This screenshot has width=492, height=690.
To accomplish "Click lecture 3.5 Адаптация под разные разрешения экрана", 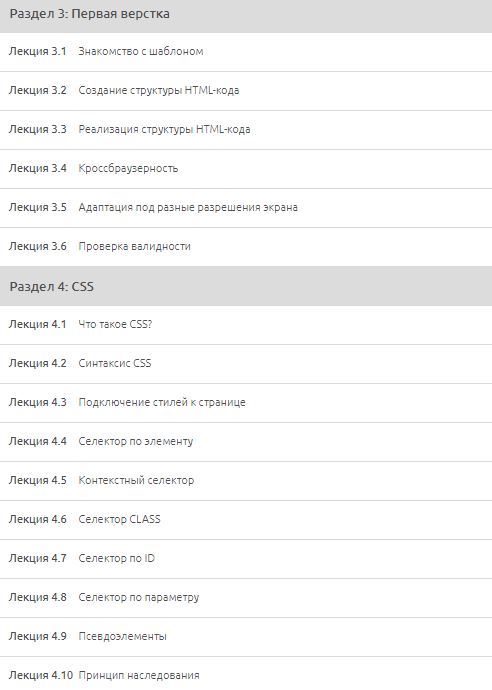I will [246, 208].
